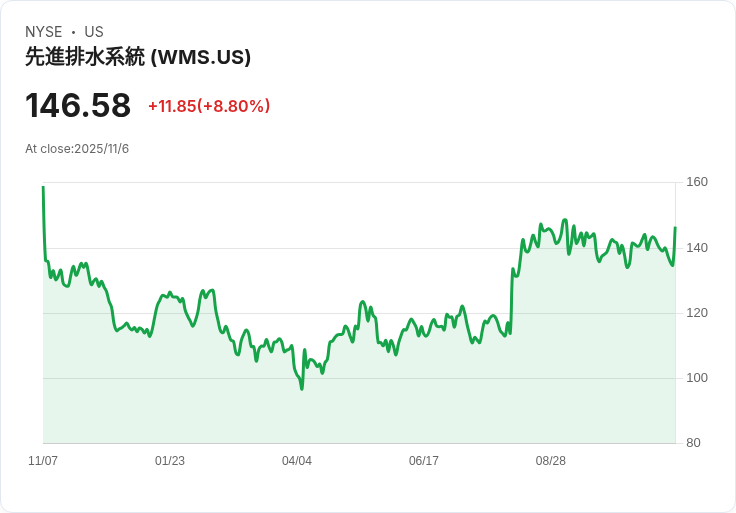
Task: Click the 140 y-axis label
Action: coord(697,248)
